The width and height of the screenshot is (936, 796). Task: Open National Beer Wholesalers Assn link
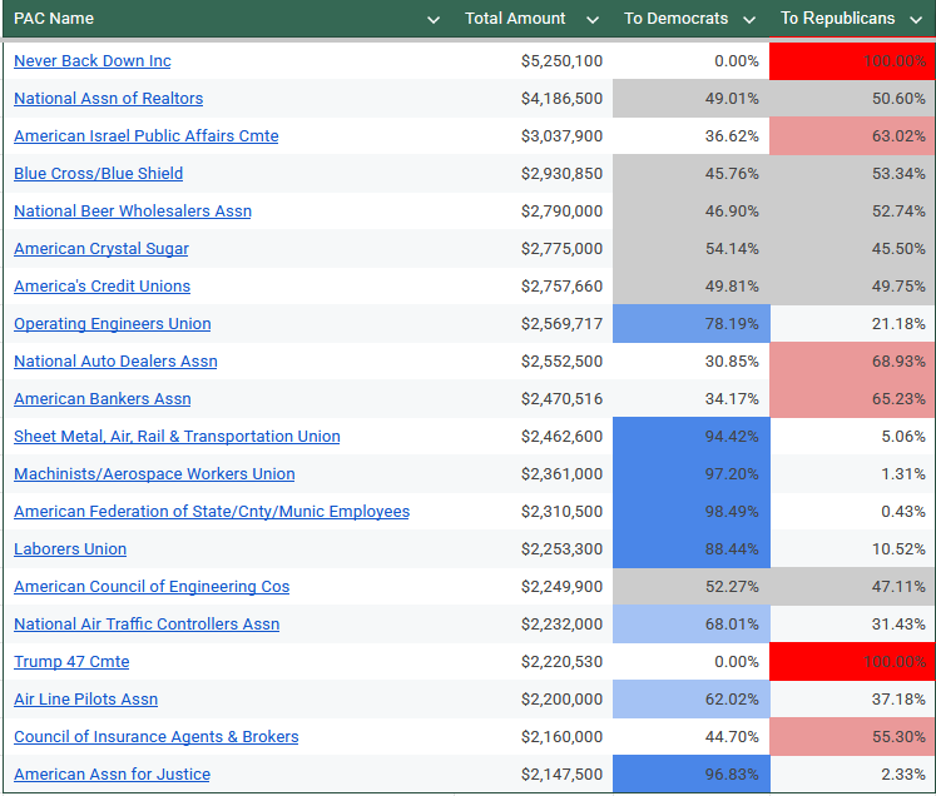click(x=133, y=211)
